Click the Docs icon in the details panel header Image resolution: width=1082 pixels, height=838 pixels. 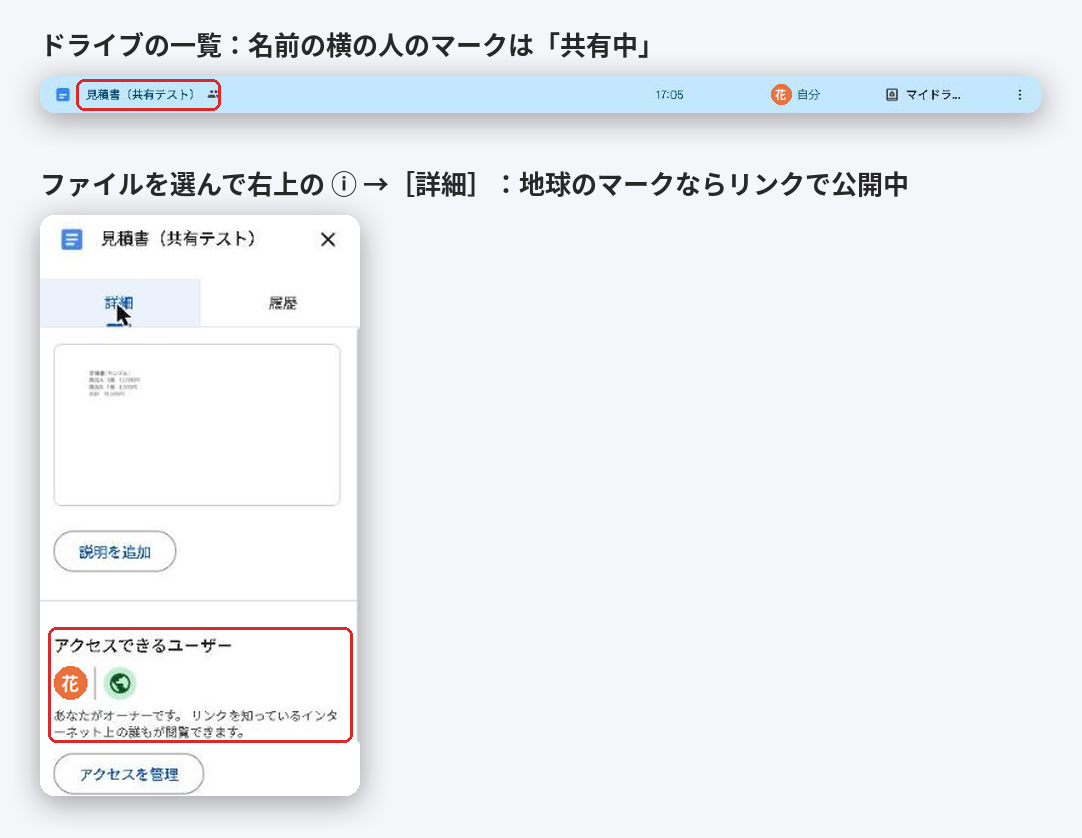coord(72,240)
